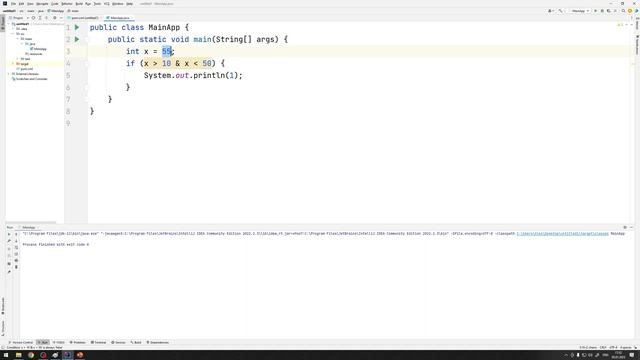The width and height of the screenshot is (640, 360).
Task: Toggle the Project side stripe button
Action: click(x=2, y=22)
